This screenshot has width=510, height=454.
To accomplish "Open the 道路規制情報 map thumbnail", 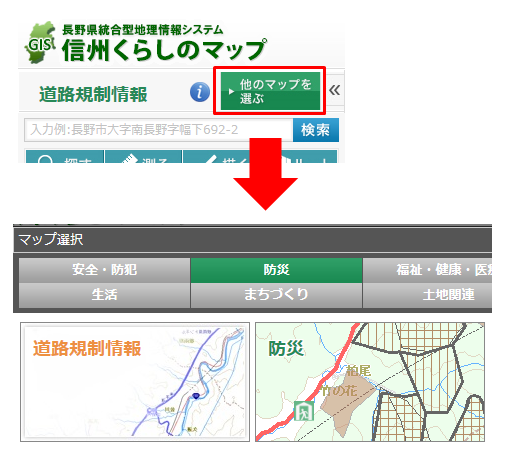I will pos(135,382).
